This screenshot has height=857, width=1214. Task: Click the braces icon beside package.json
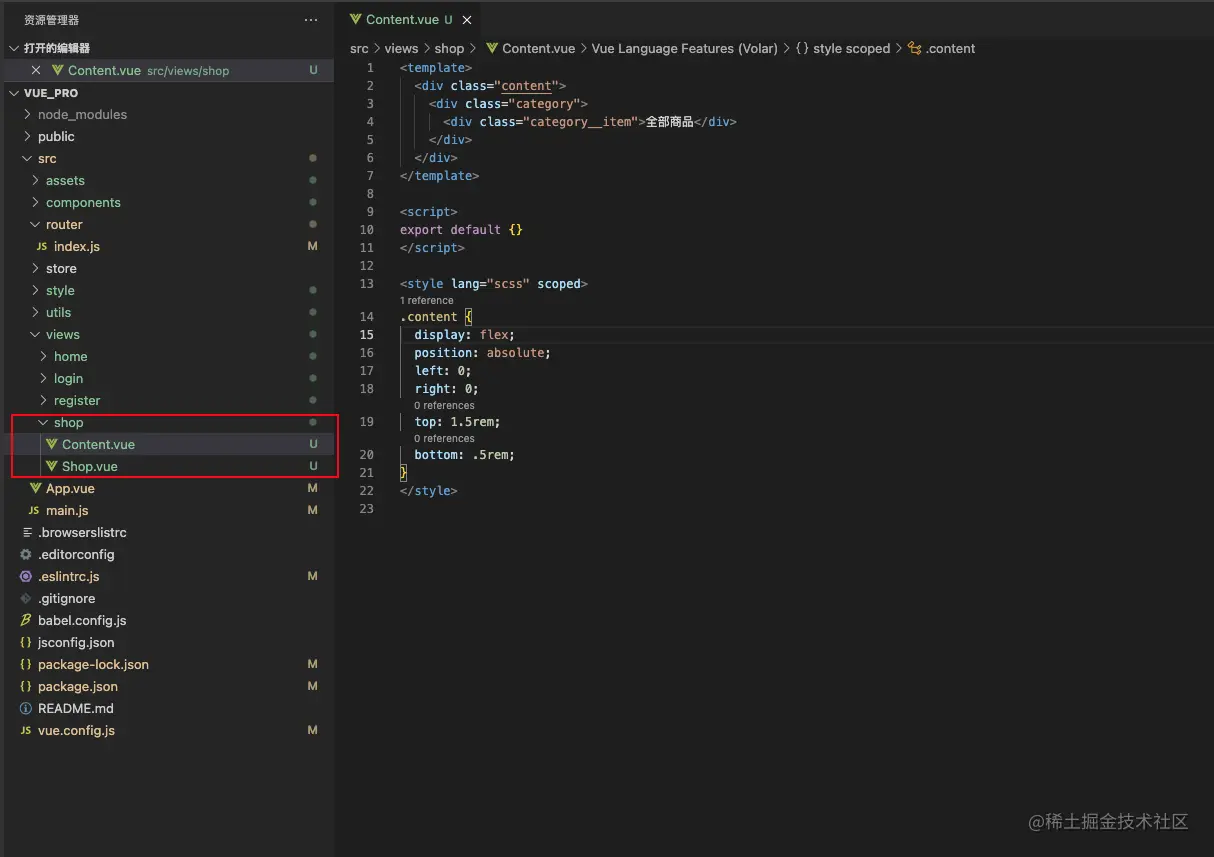click(x=26, y=687)
